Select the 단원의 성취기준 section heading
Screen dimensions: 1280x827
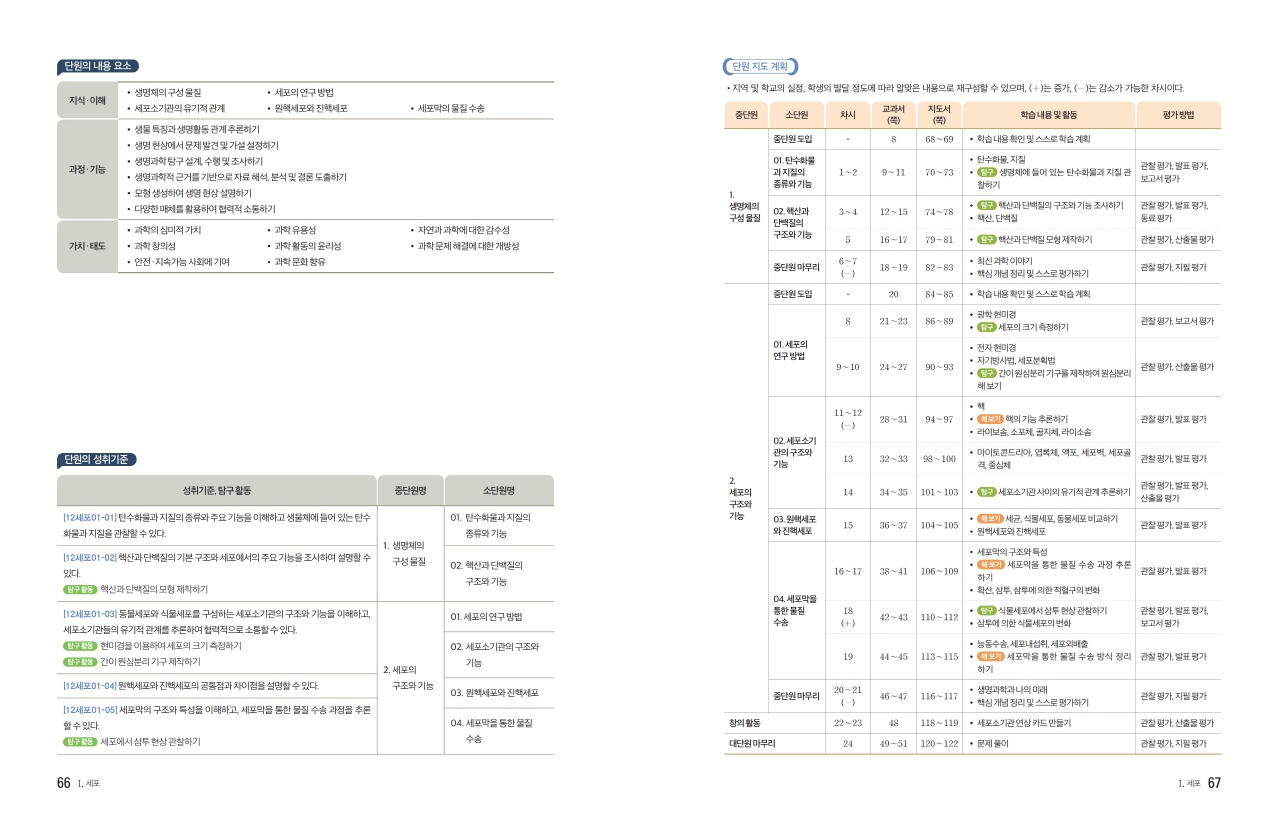coord(97,460)
